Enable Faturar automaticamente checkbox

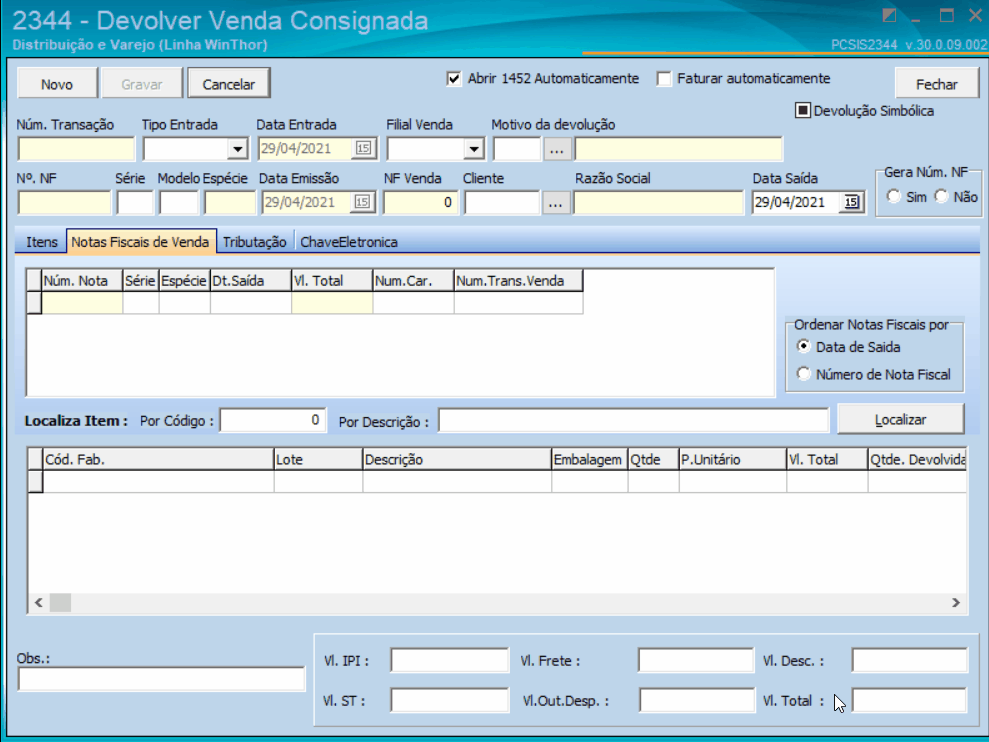[664, 79]
